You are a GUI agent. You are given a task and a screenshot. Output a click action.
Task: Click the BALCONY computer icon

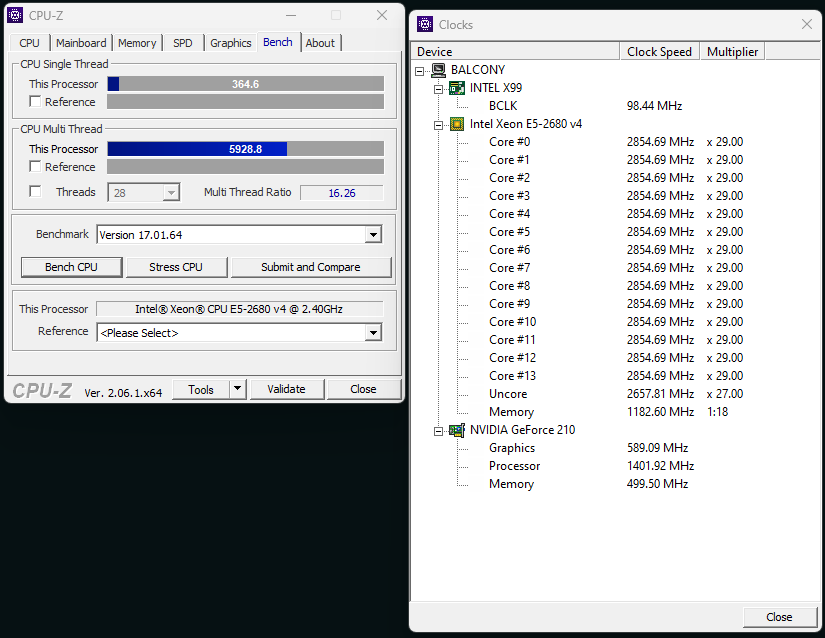pyautogui.click(x=437, y=69)
